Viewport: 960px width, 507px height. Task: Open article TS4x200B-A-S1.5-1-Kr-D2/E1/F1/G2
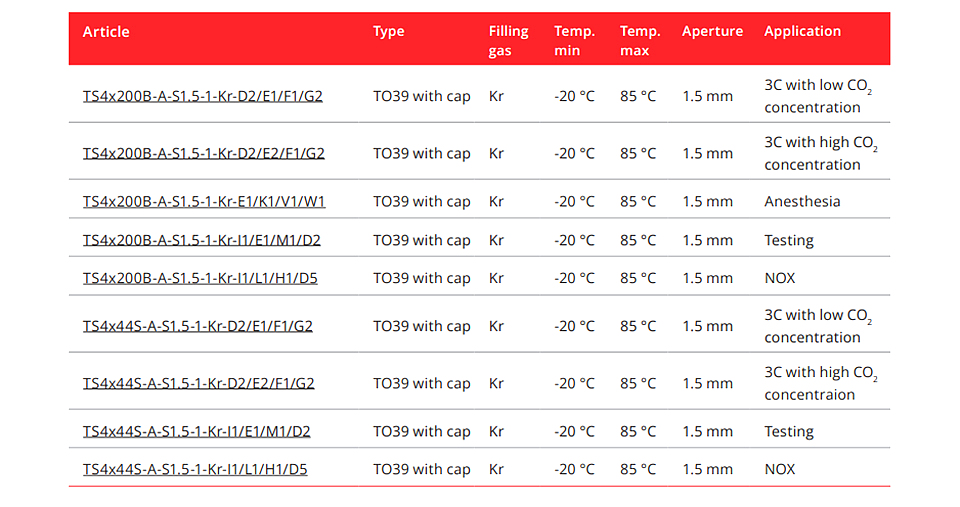tap(203, 96)
